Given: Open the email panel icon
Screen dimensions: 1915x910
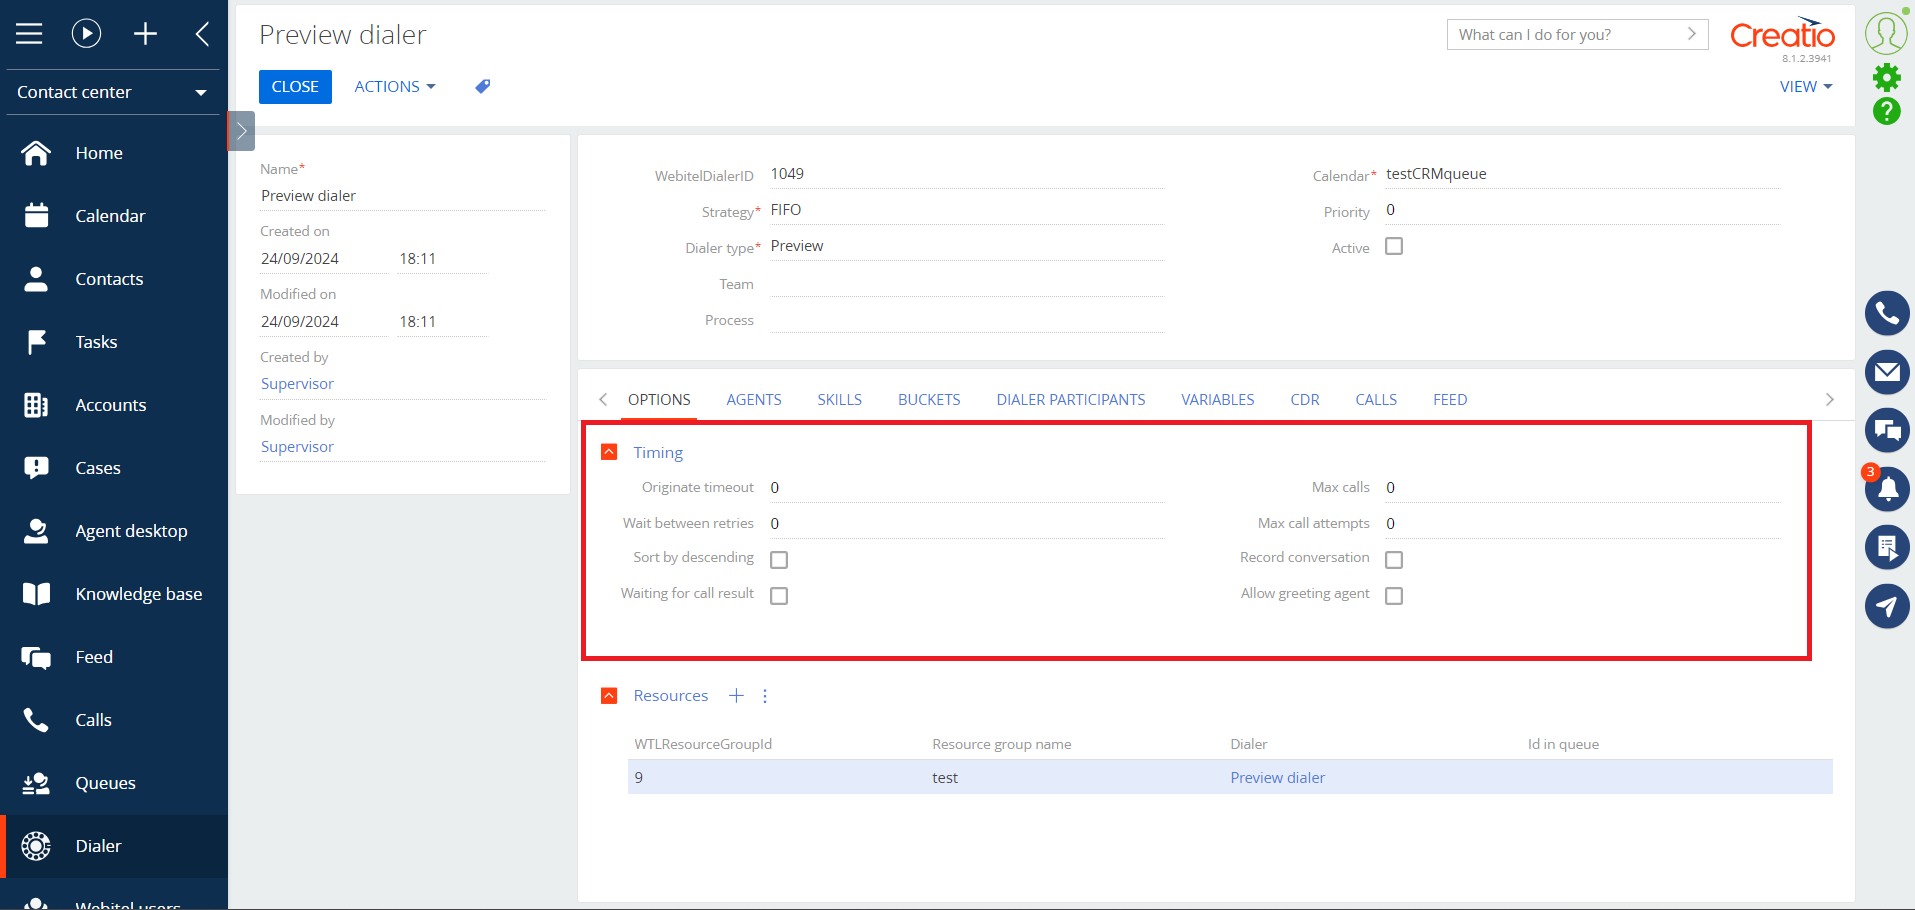Looking at the screenshot, I should (x=1887, y=372).
